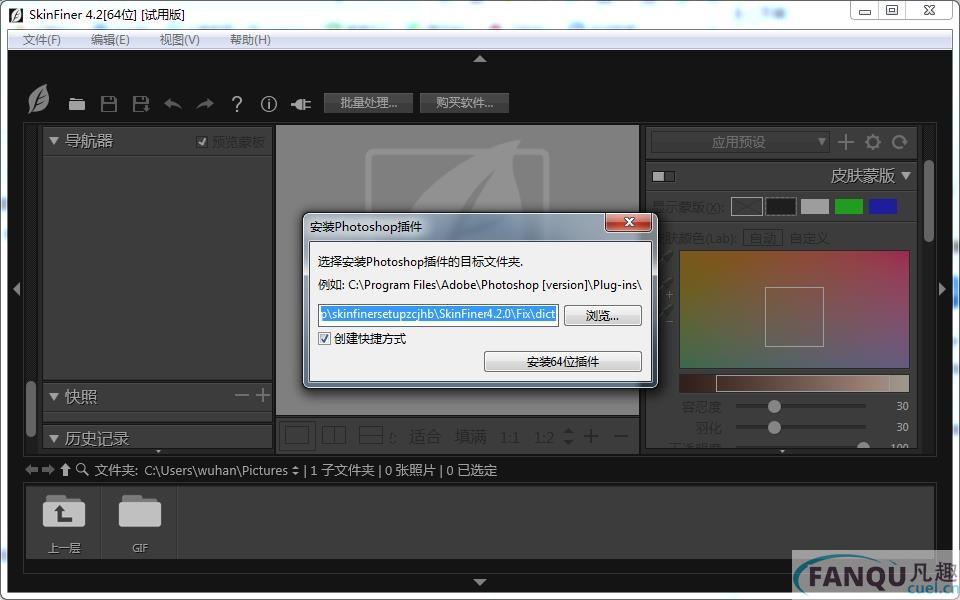Open the 视图(V) menu
Screen dimensions: 960x600
[180, 40]
